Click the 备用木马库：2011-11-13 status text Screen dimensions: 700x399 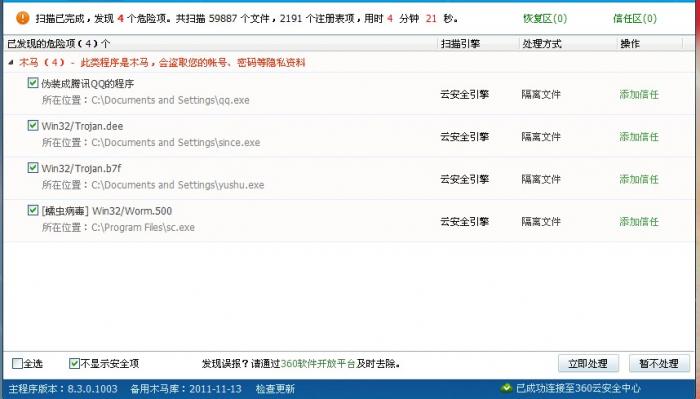186,389
